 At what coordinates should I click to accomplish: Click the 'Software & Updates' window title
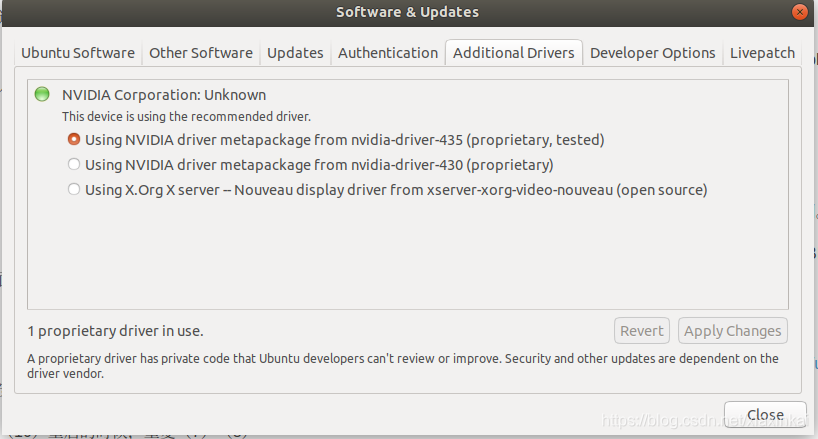[x=407, y=12]
